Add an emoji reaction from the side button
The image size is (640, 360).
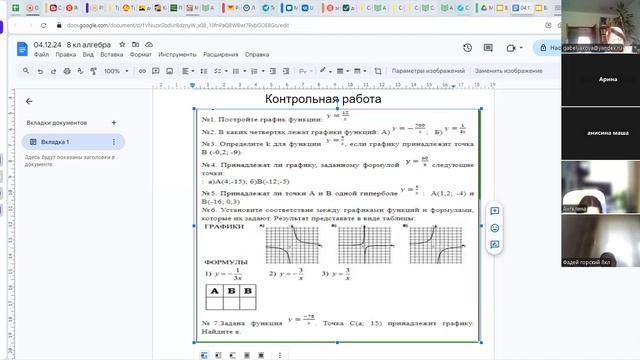point(495,228)
